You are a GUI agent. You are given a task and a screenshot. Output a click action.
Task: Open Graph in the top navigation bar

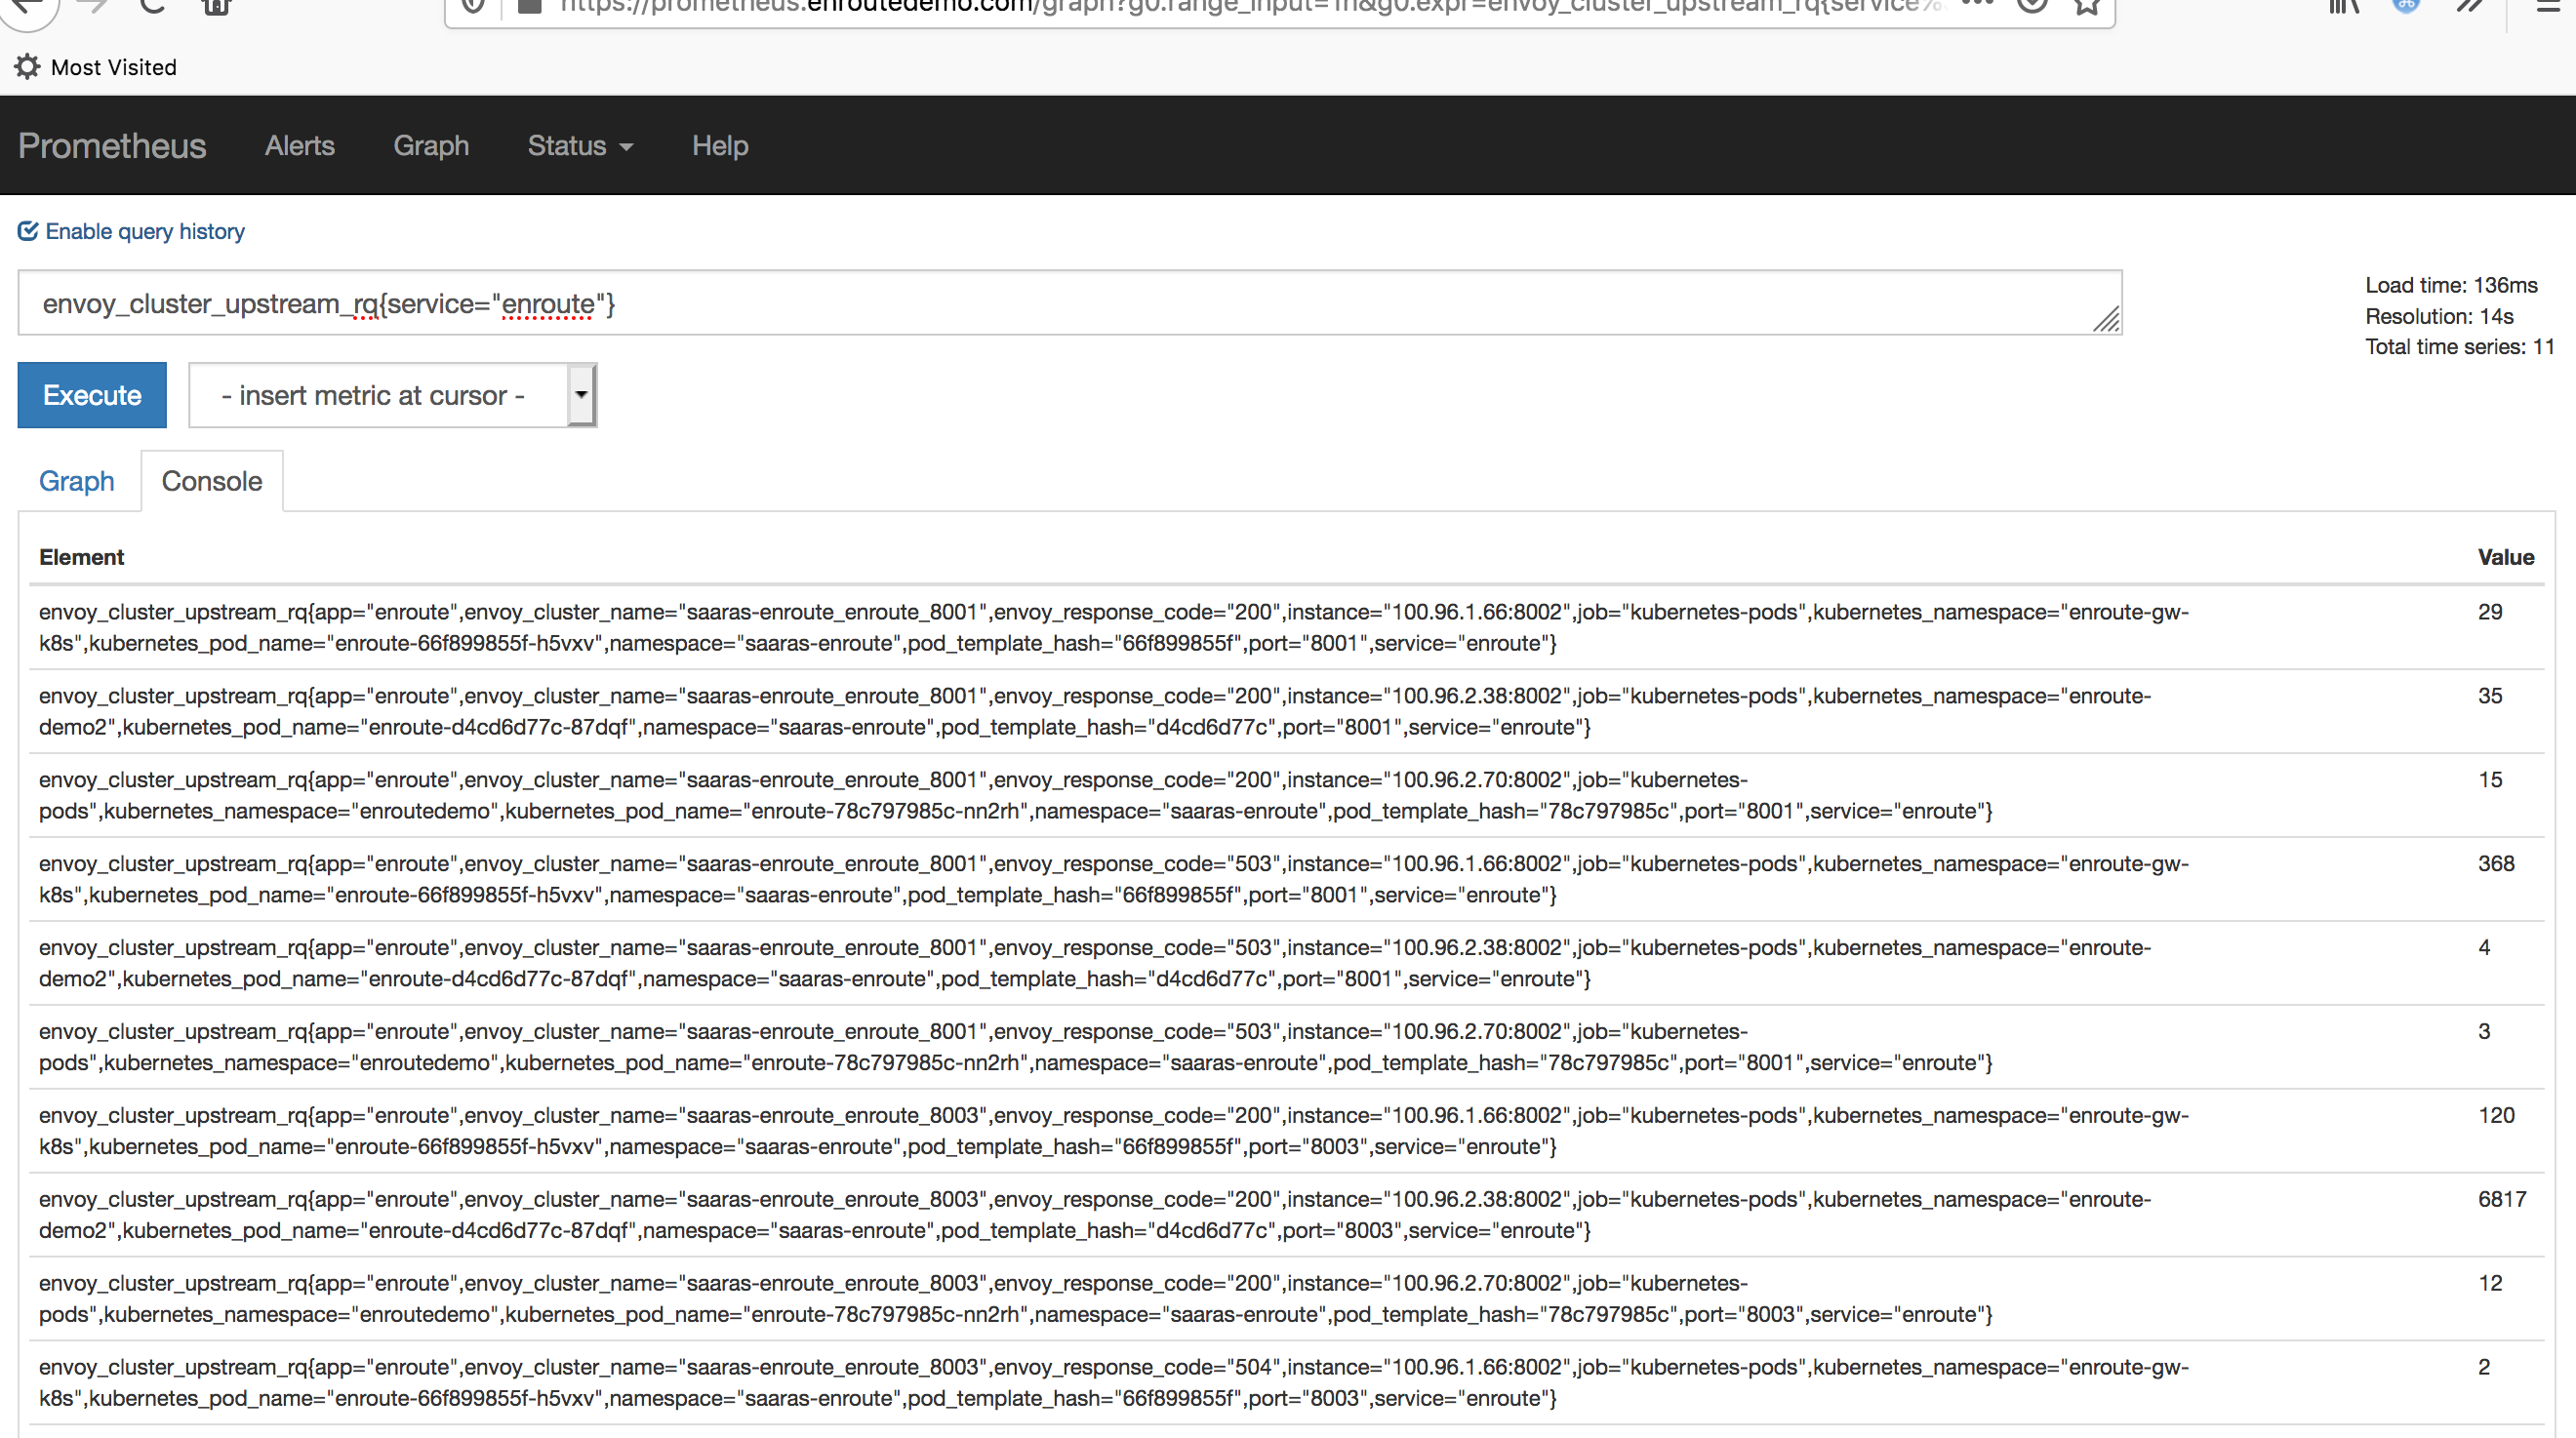(431, 146)
